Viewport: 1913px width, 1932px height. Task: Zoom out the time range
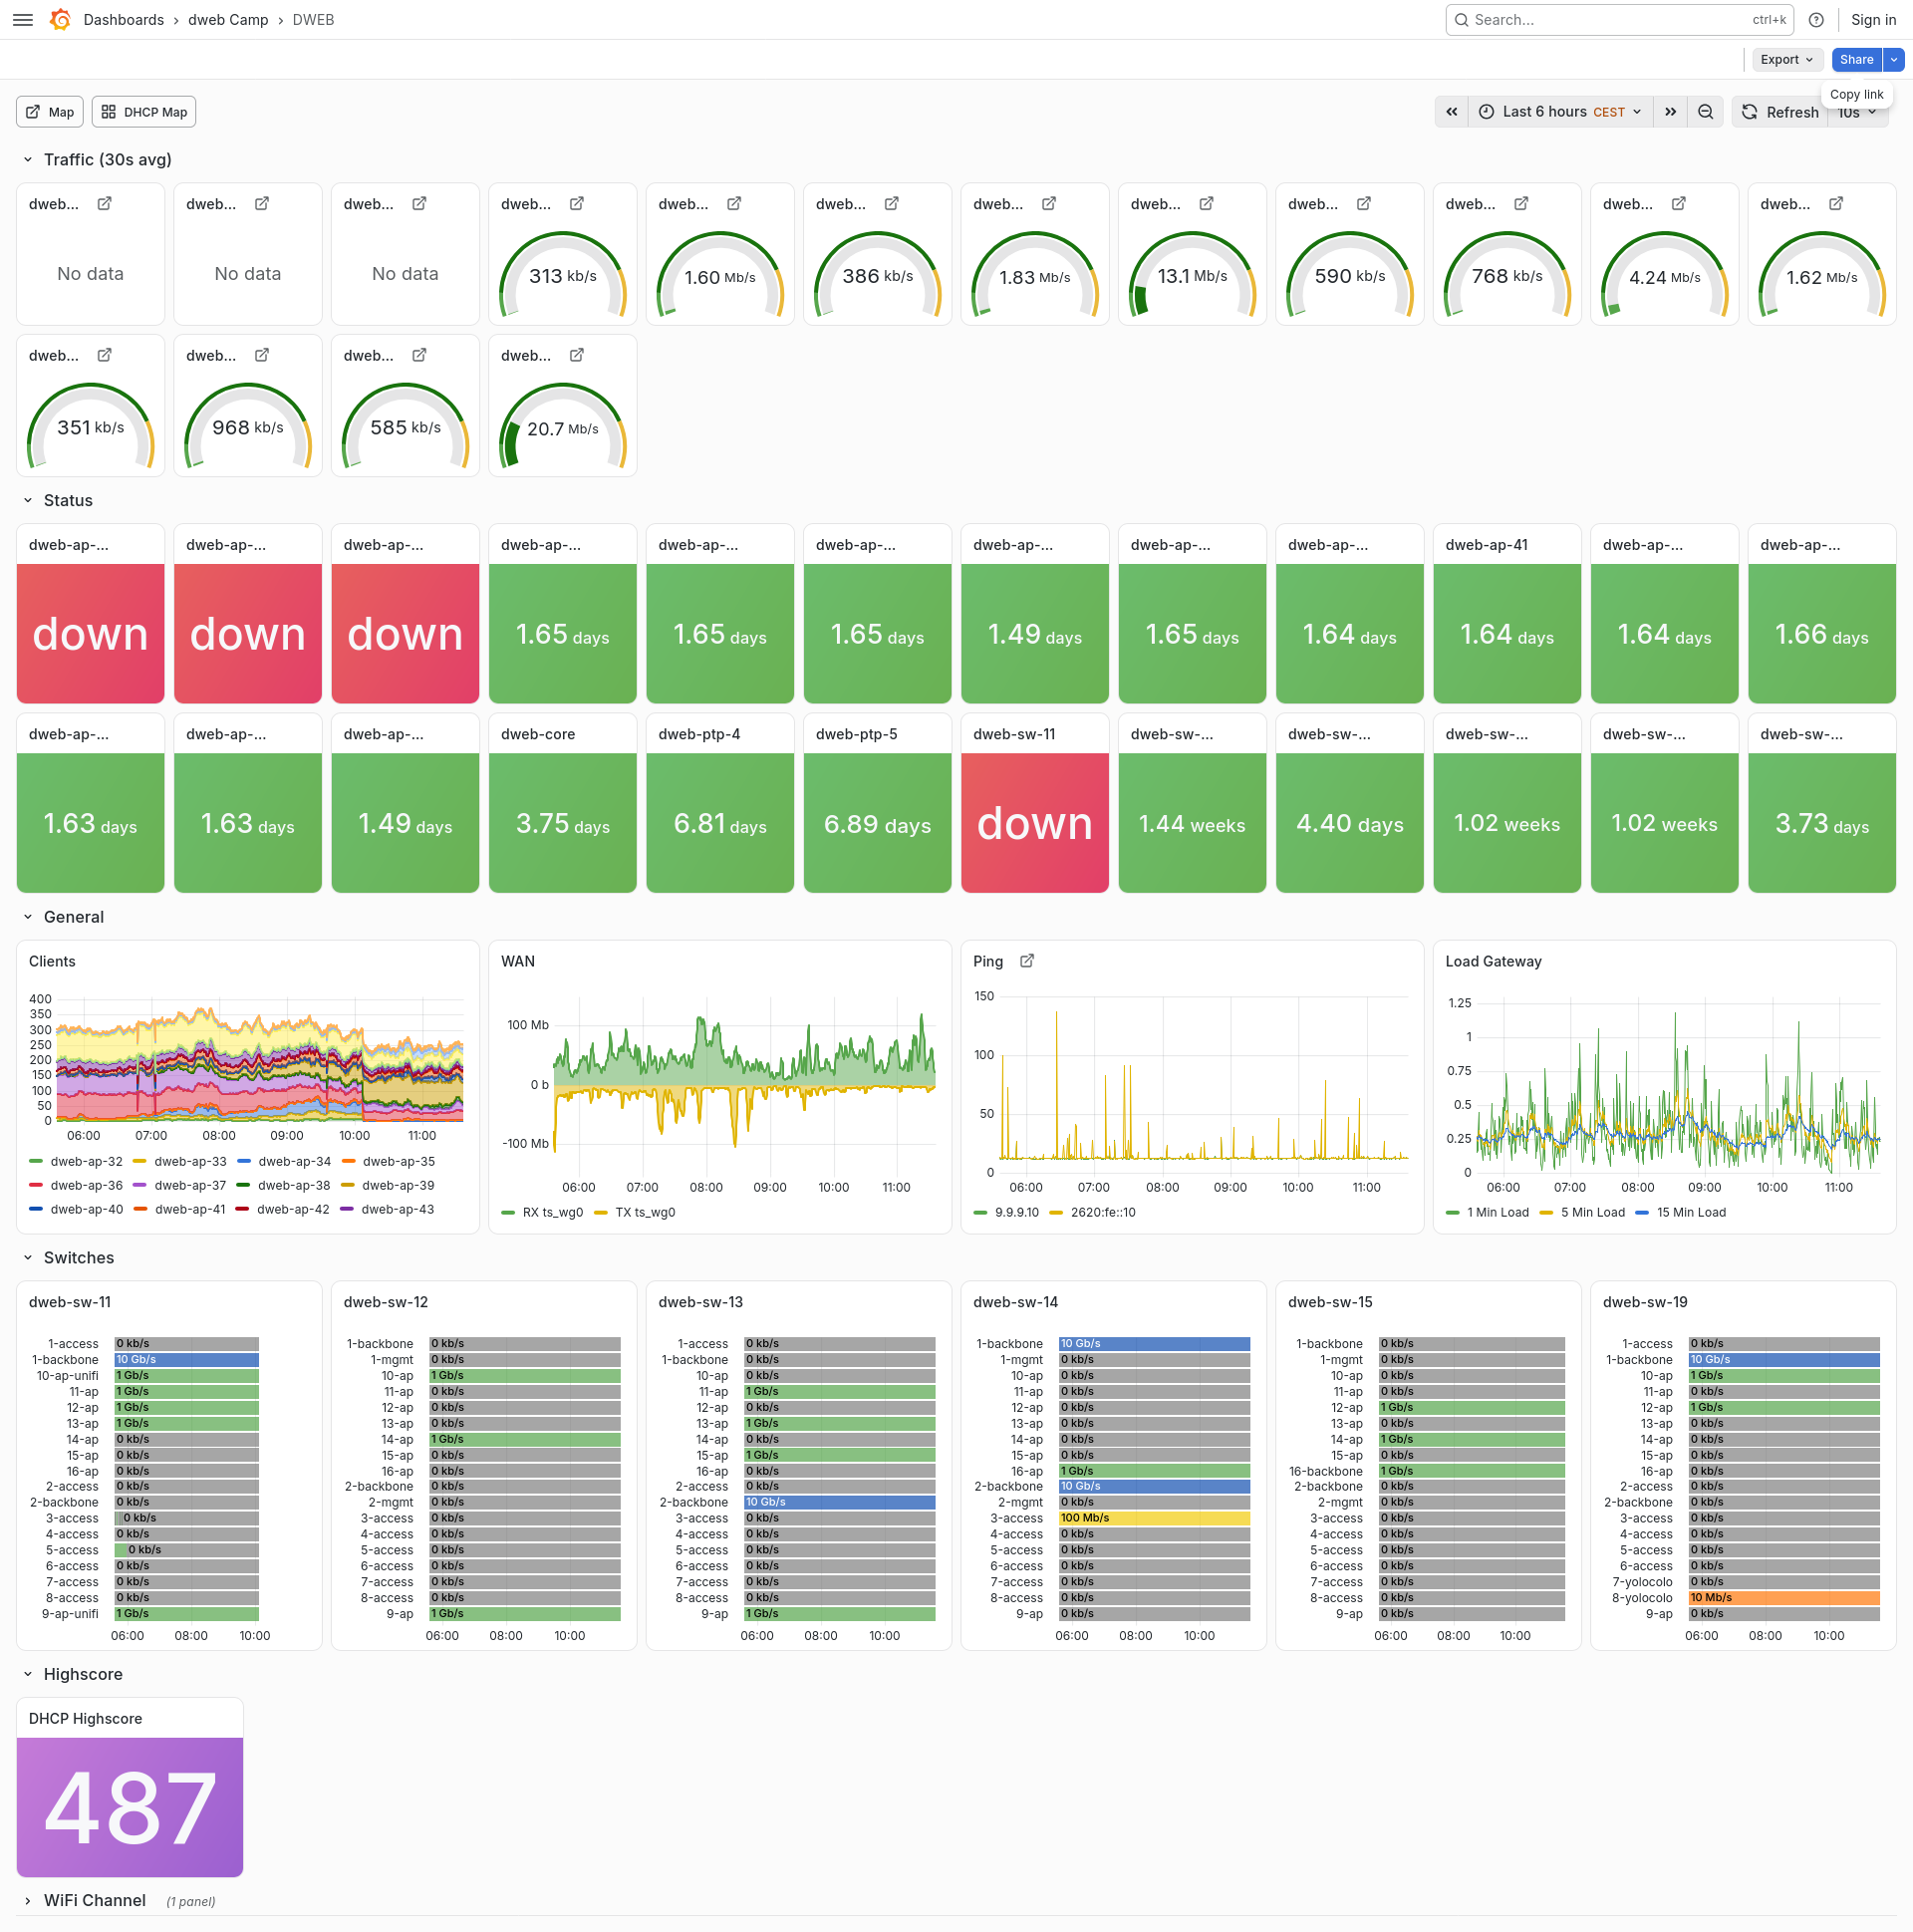coord(1705,112)
